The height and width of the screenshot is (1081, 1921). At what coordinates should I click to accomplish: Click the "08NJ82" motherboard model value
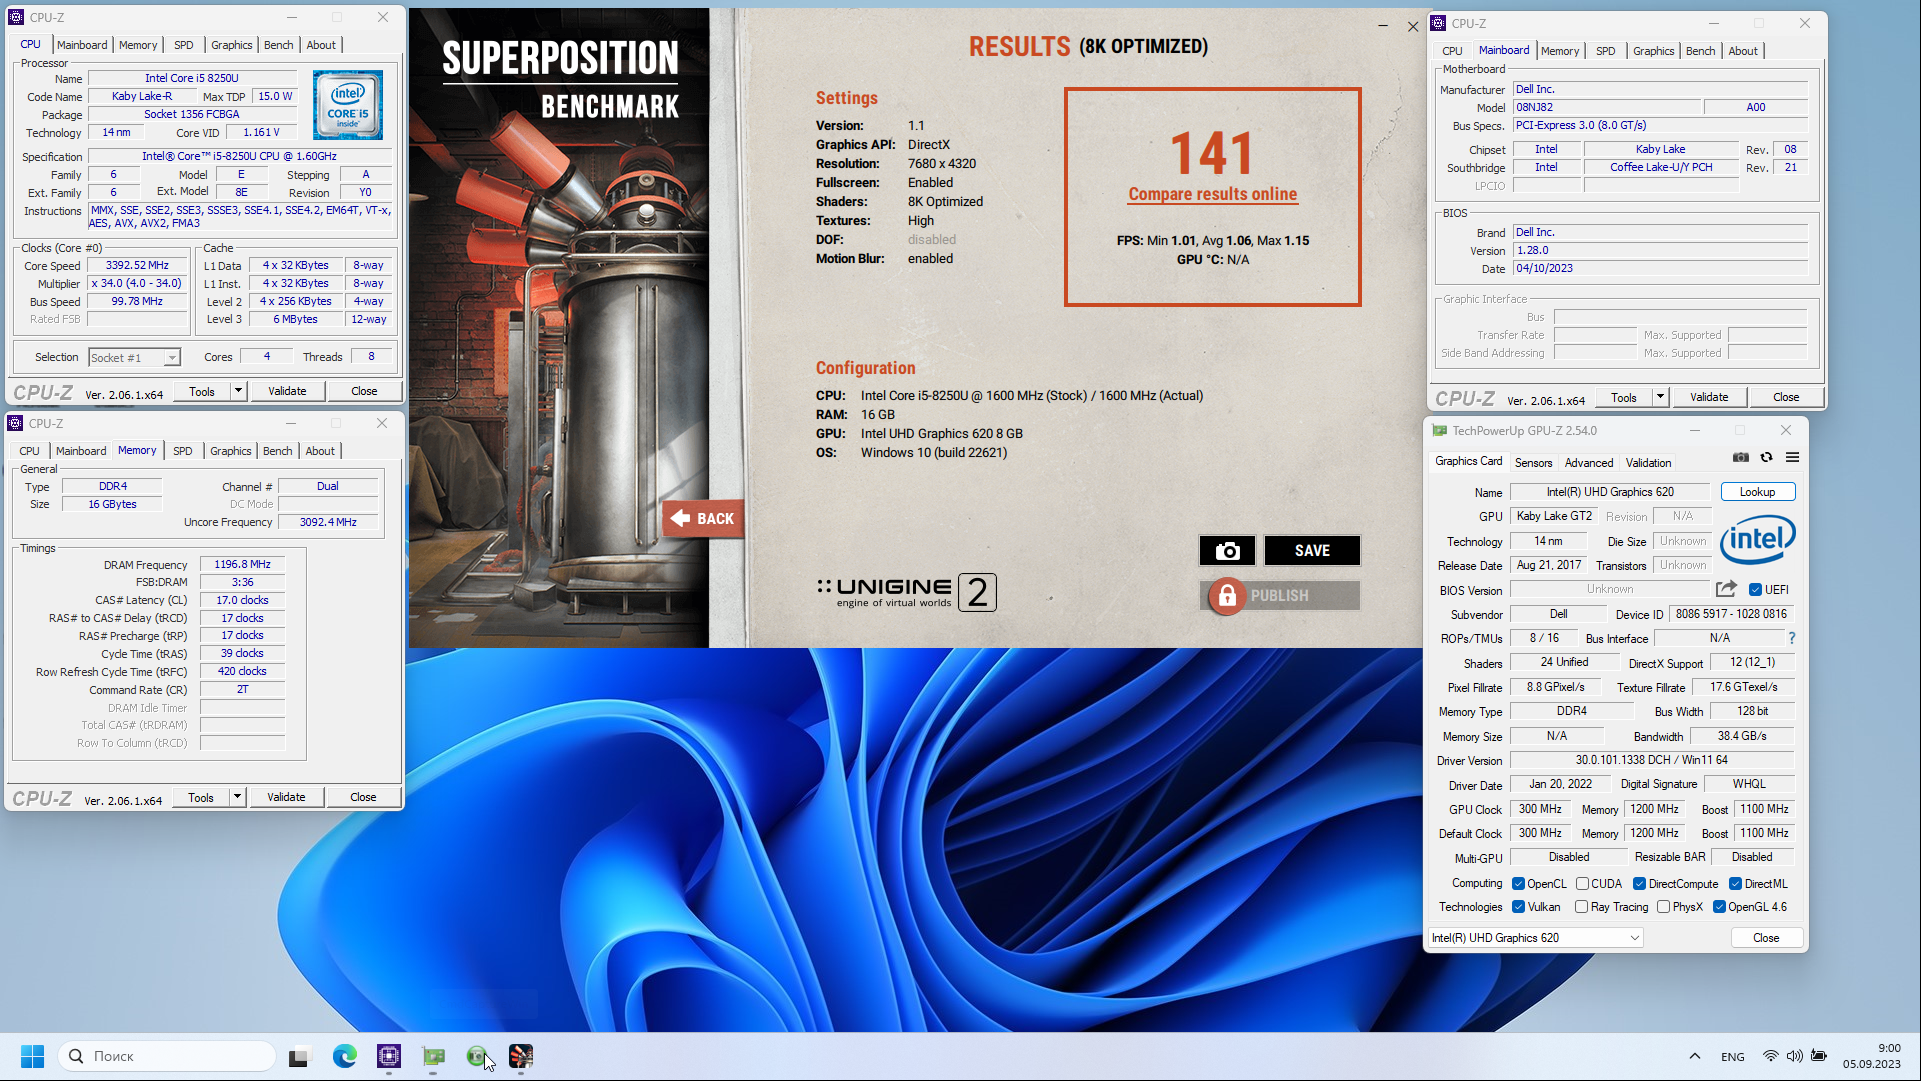(1606, 107)
